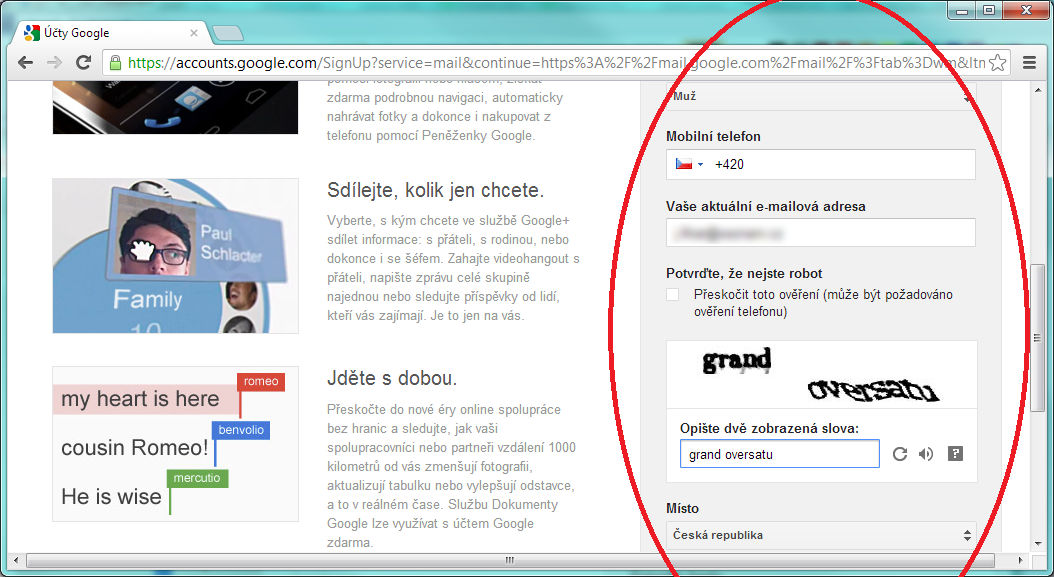
Task: Click the address bar URL
Action: tap(556, 63)
